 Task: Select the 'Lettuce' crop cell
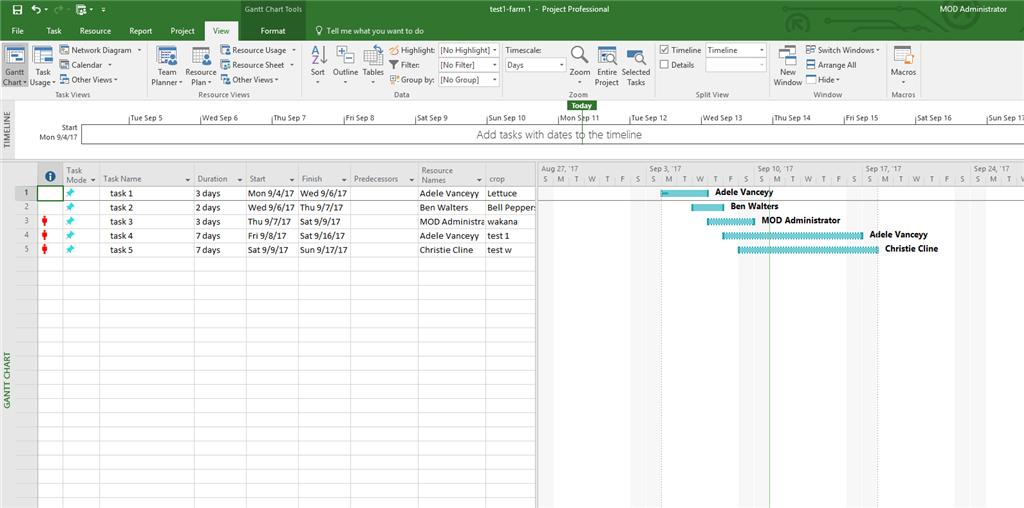coord(510,193)
